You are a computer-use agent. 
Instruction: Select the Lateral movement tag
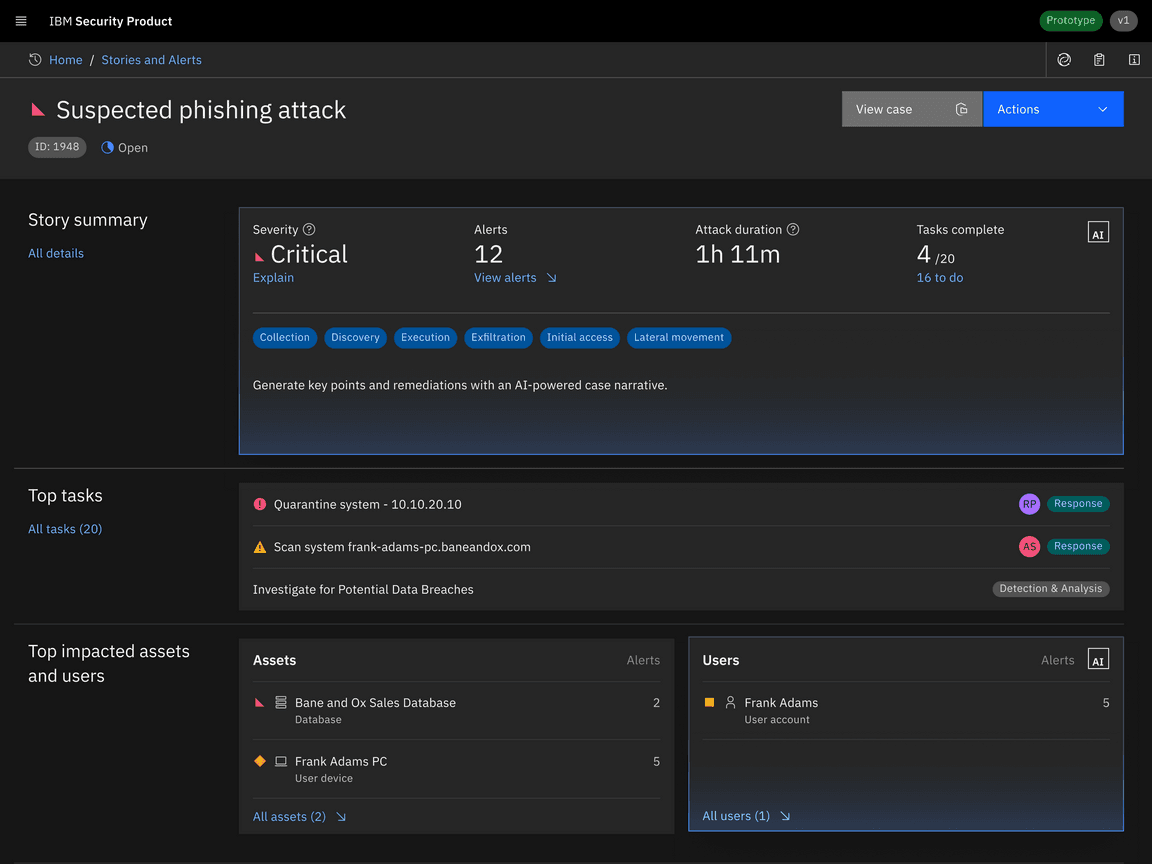678,338
